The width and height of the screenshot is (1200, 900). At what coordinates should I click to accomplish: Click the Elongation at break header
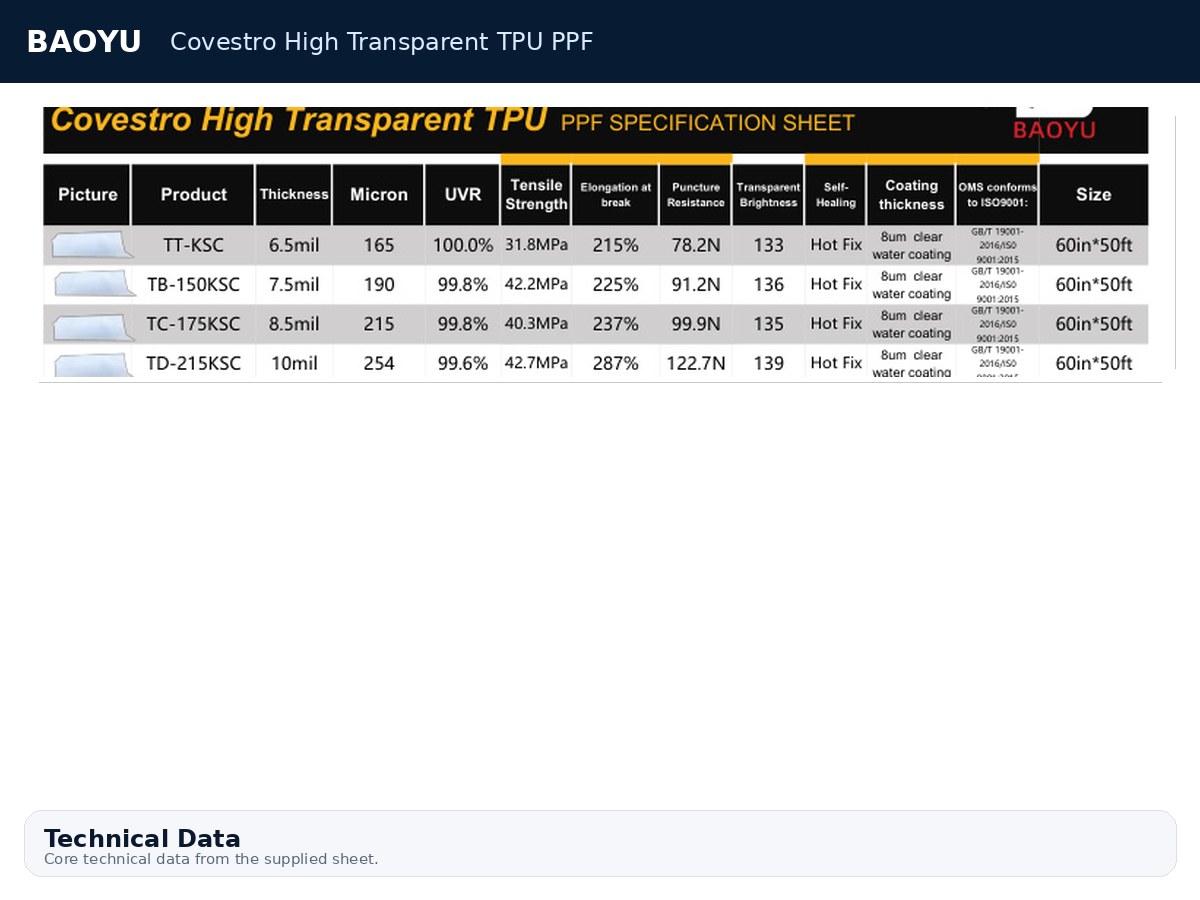click(x=615, y=194)
